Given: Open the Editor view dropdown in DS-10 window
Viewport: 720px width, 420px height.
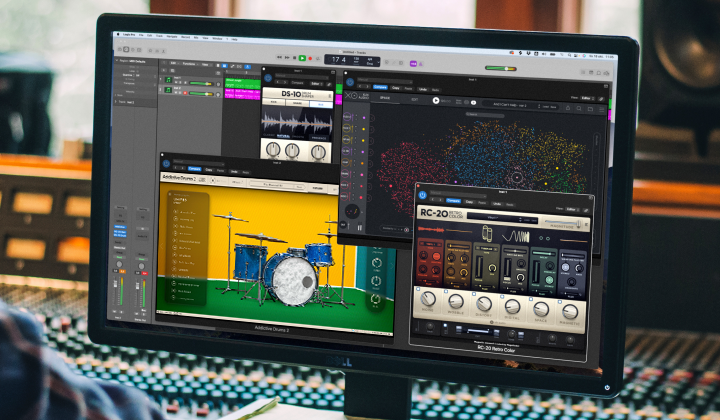Looking at the screenshot, I should [317, 84].
